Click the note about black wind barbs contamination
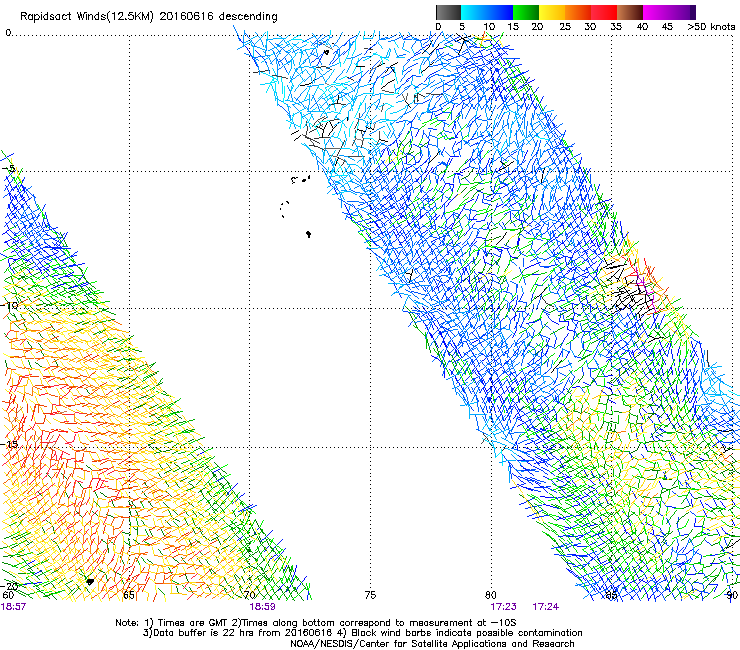Viewport: 740px width, 650px height. pos(460,633)
